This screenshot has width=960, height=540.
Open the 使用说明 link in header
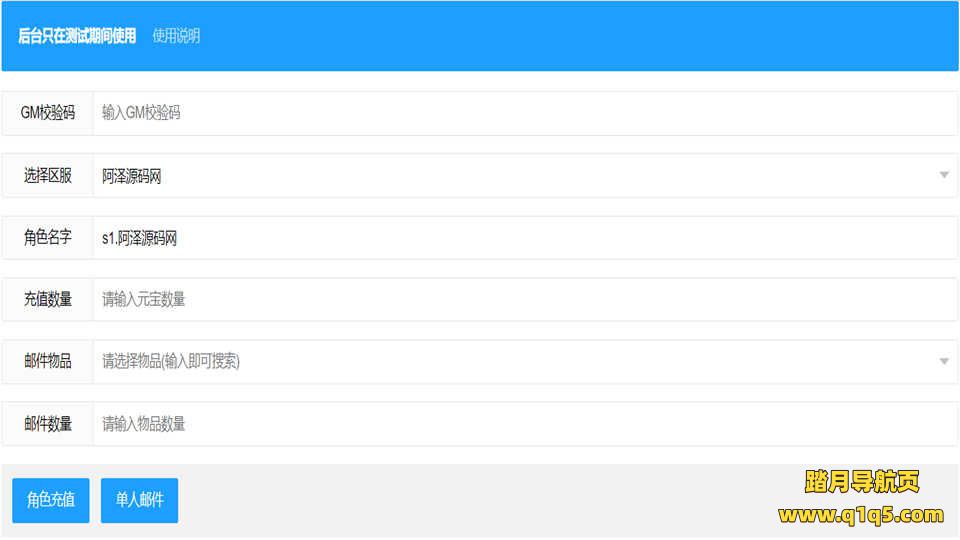(176, 36)
